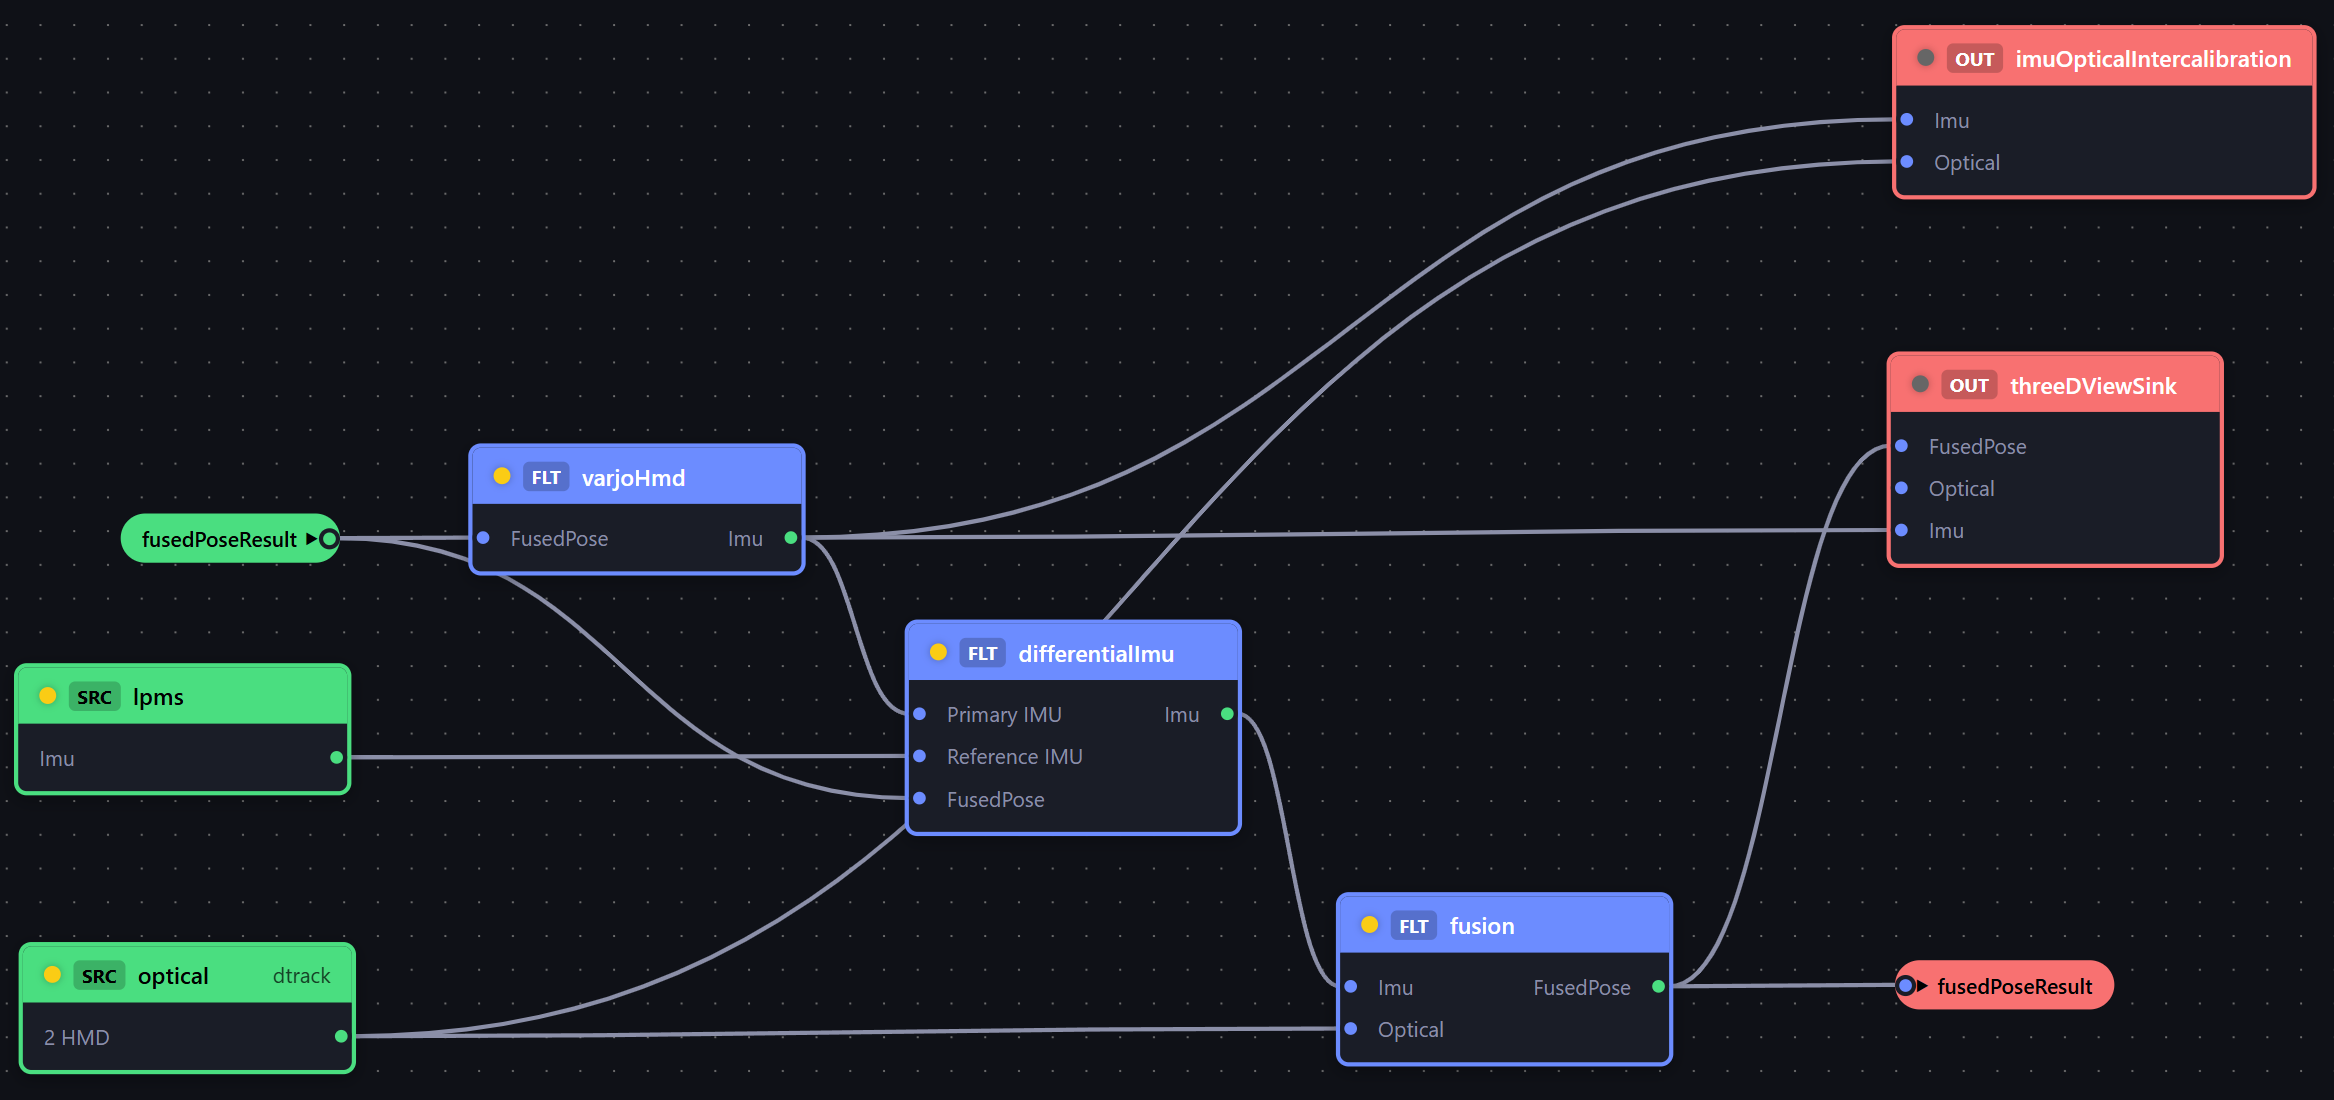Select imuOpticalIntercalibration Optical input port

coord(1907,161)
